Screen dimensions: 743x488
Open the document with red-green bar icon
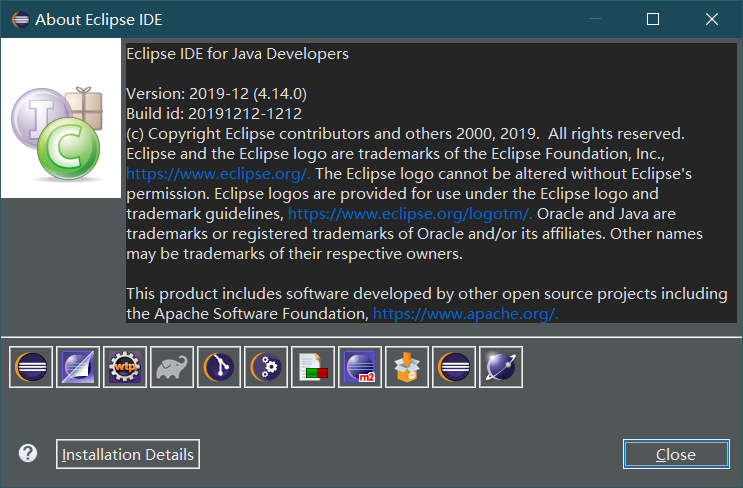[313, 367]
